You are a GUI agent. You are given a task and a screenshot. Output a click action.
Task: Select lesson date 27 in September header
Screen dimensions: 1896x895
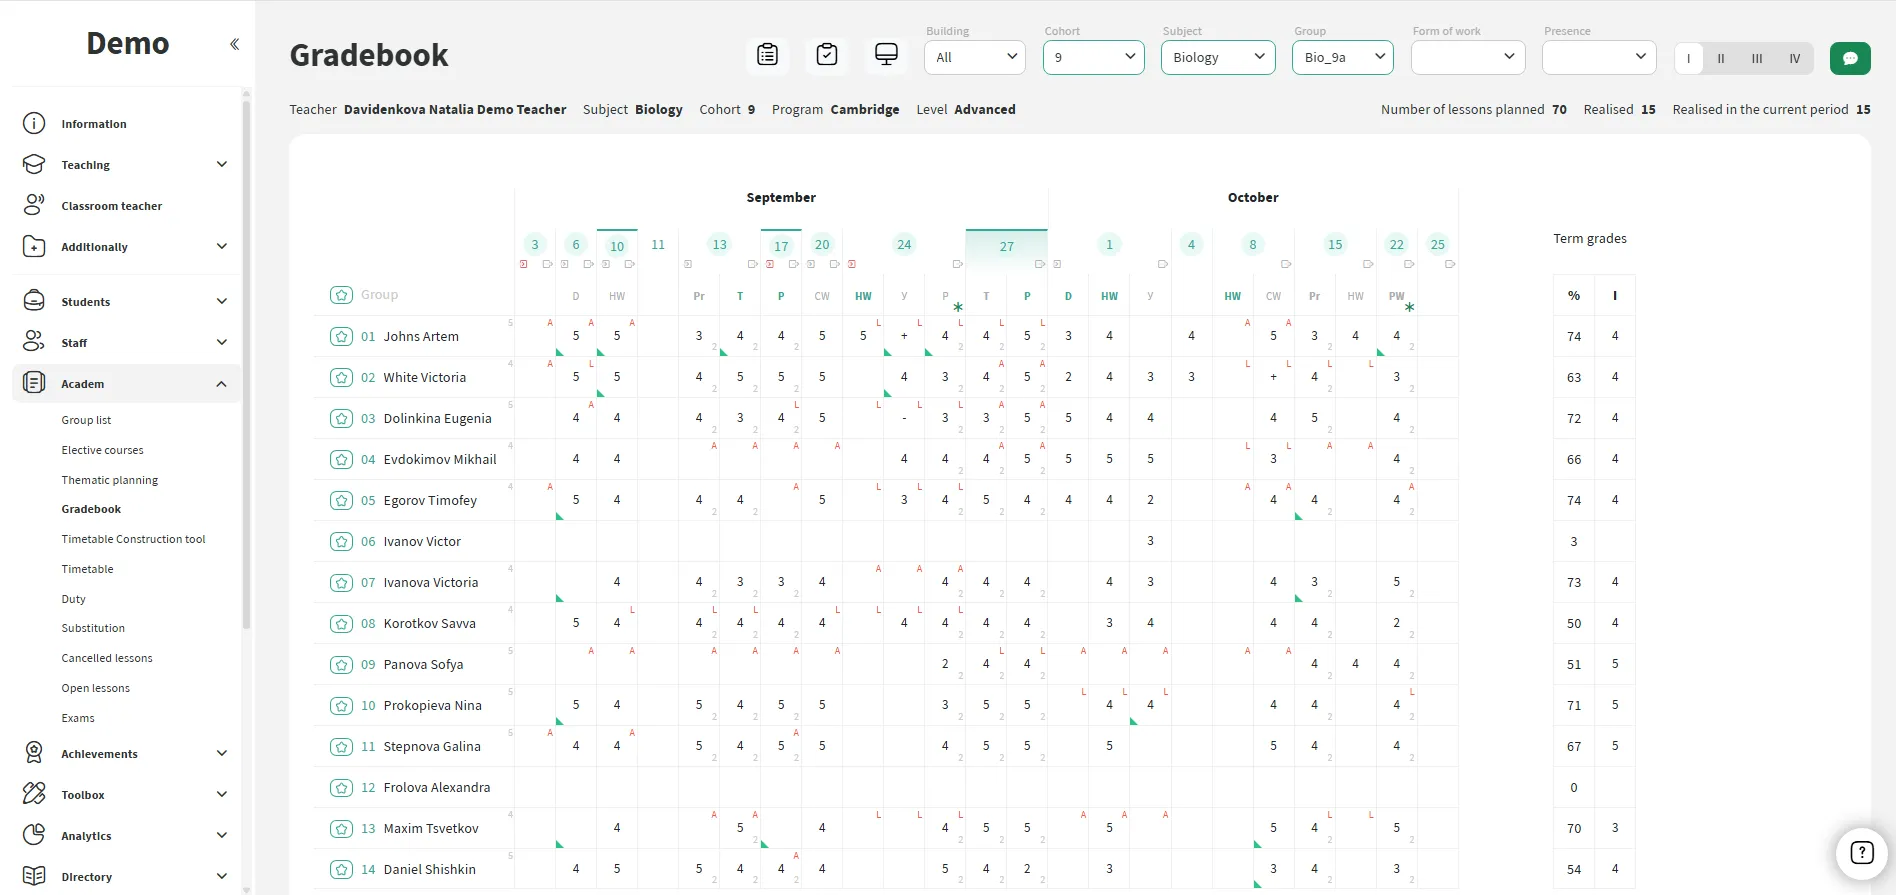click(1006, 246)
